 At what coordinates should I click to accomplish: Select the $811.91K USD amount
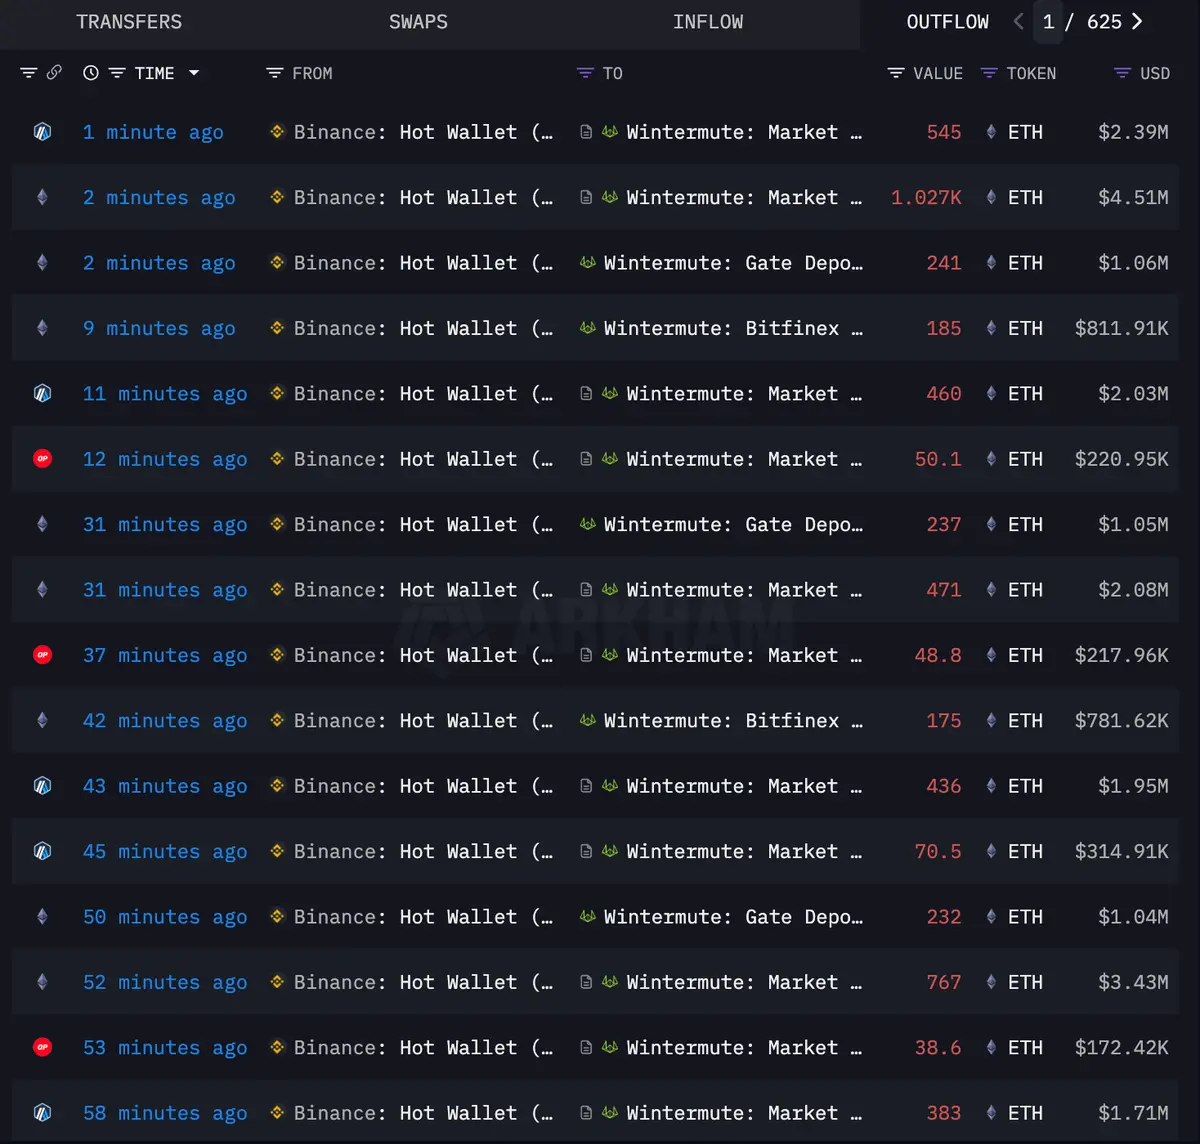(x=1121, y=328)
